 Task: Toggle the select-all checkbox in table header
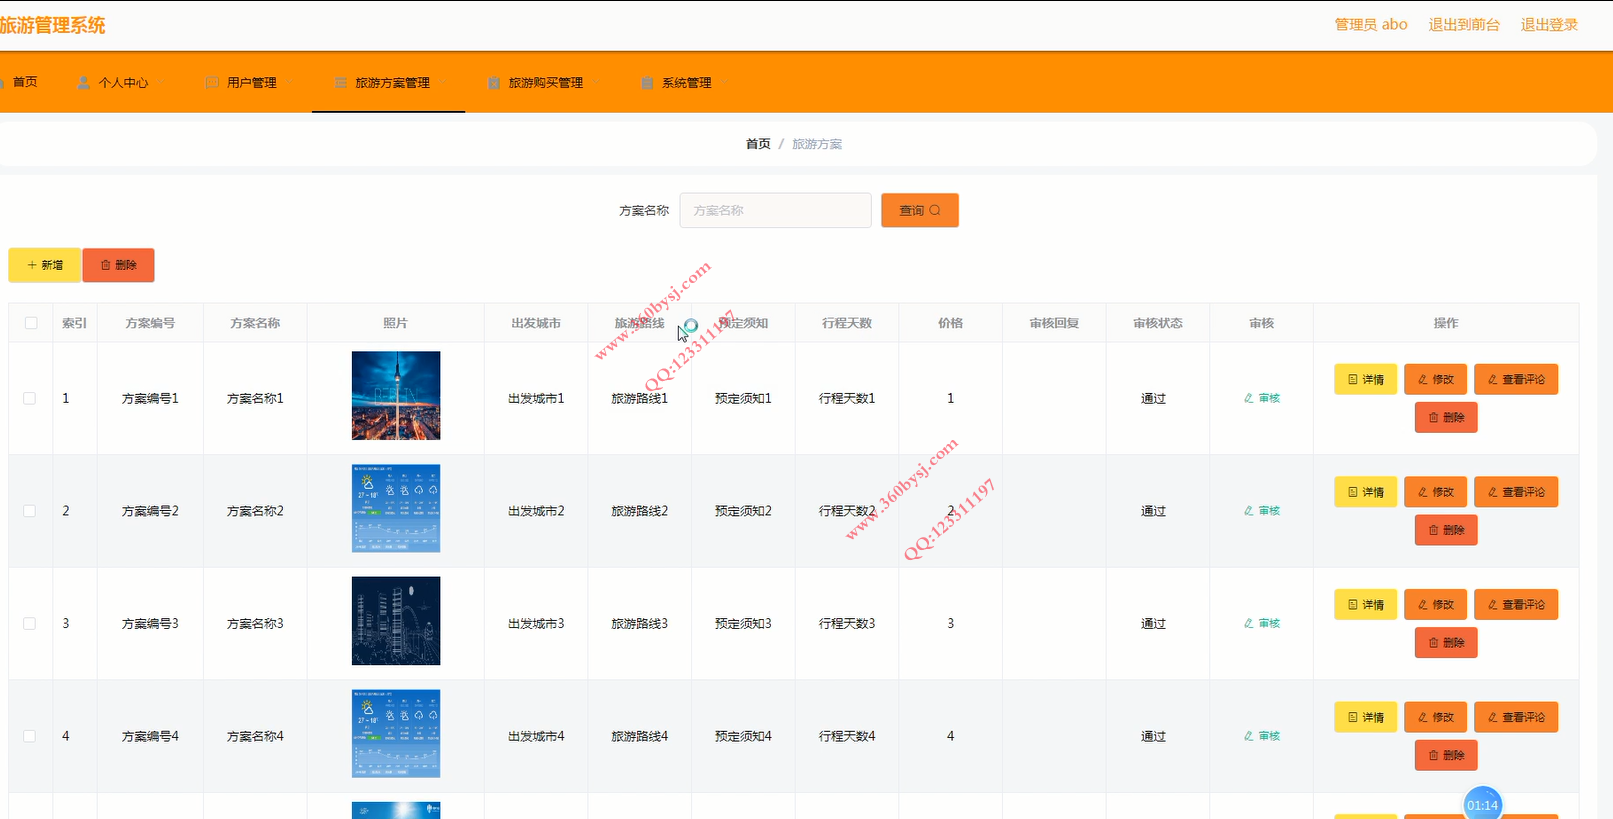pos(31,323)
